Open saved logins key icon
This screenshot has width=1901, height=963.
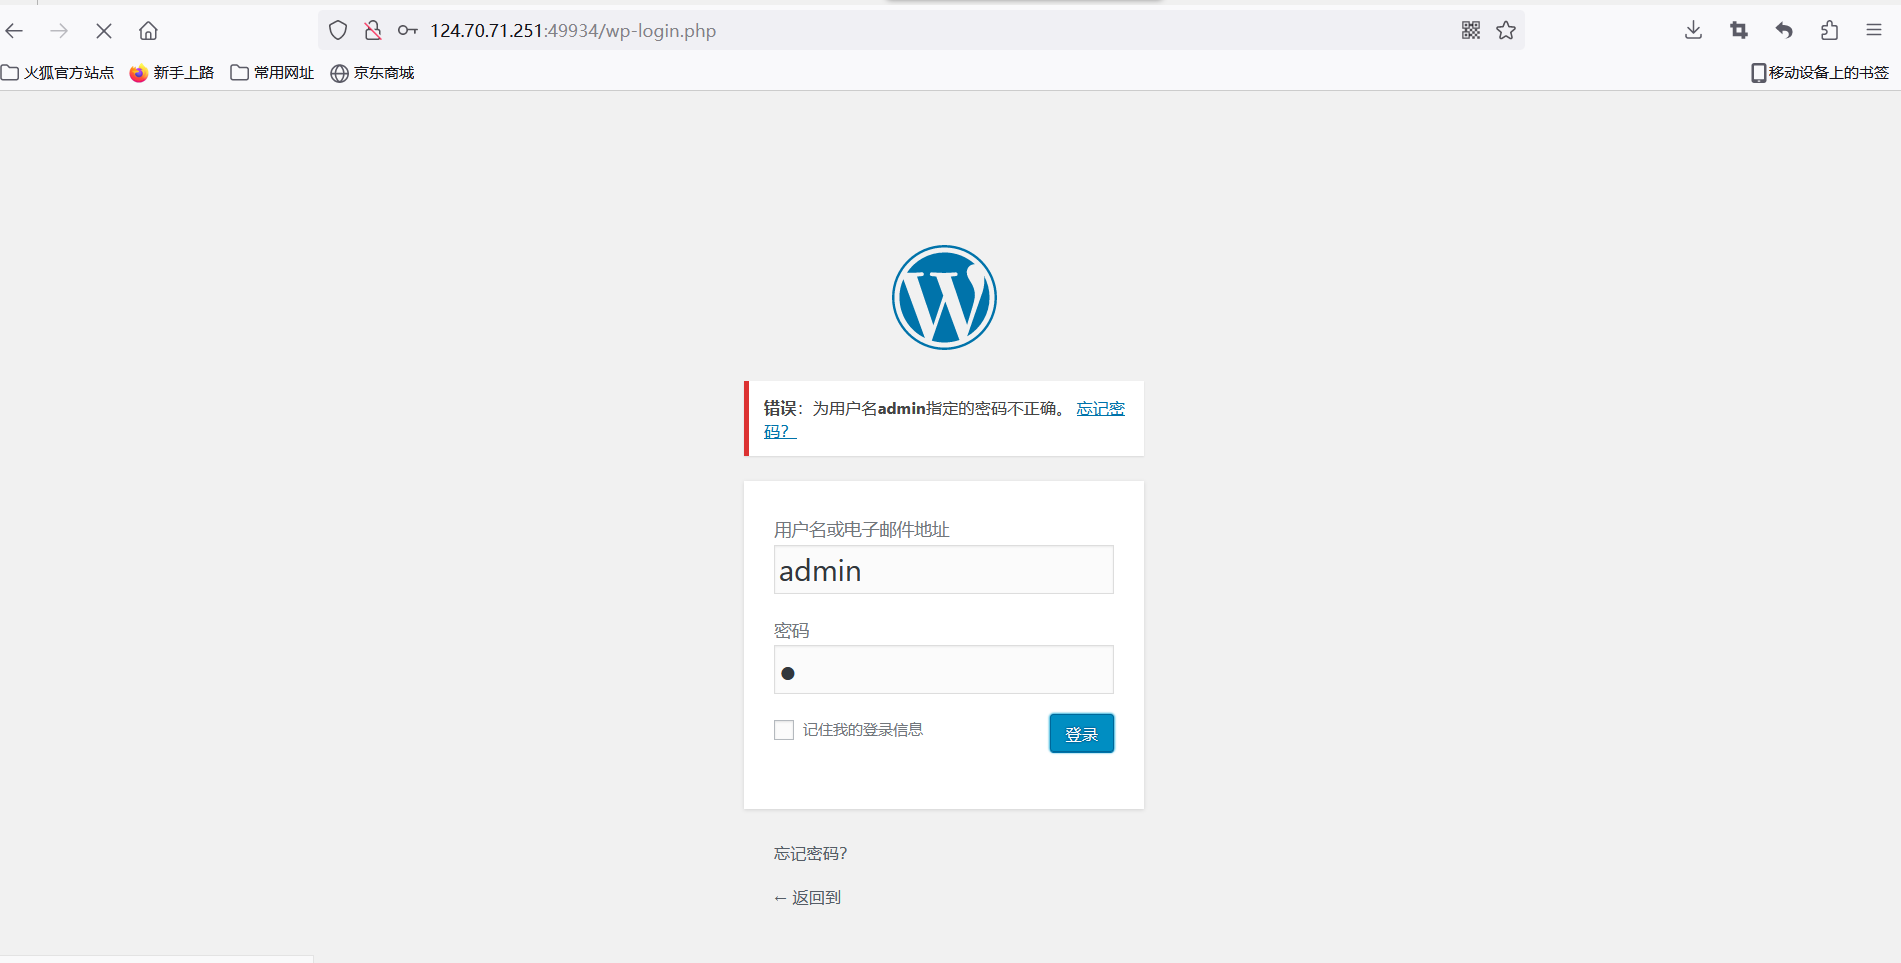pos(407,31)
